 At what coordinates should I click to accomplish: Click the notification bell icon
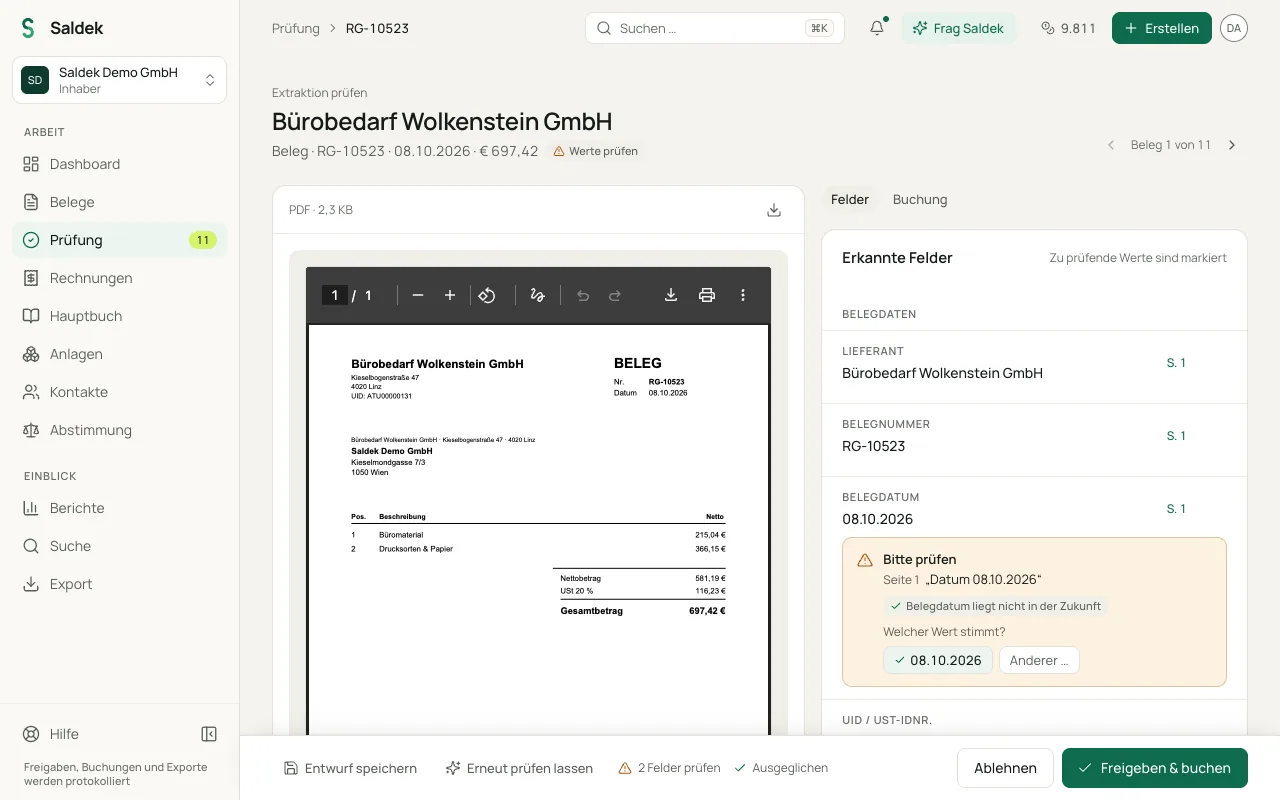[x=877, y=28]
